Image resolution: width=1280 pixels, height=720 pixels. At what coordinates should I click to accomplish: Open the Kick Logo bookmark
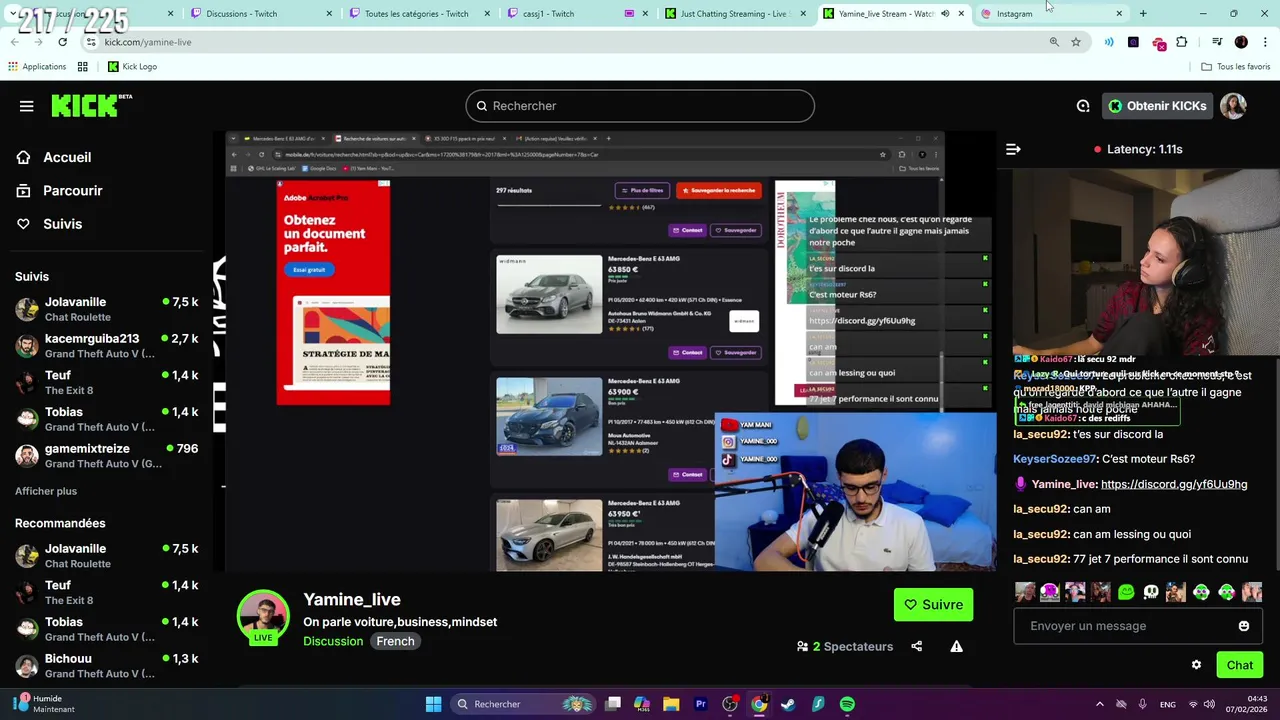132,67
